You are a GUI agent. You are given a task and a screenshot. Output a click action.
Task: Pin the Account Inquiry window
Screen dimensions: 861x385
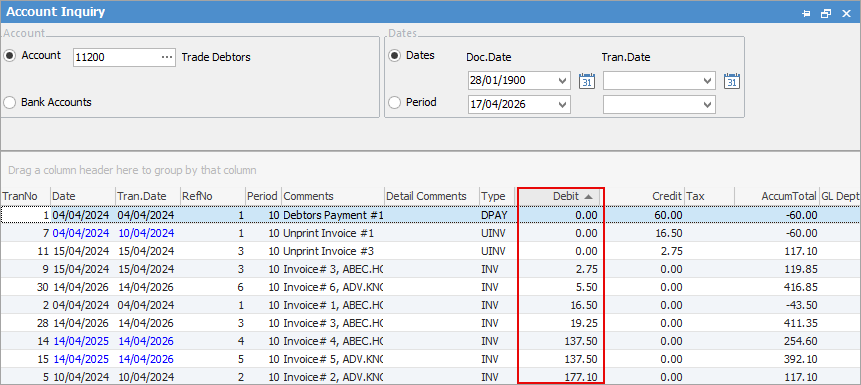pos(806,13)
